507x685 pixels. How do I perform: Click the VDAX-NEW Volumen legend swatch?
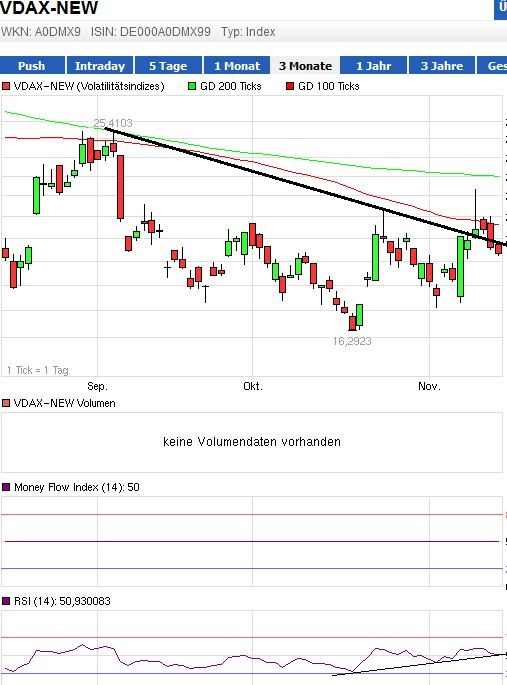pos(6,403)
